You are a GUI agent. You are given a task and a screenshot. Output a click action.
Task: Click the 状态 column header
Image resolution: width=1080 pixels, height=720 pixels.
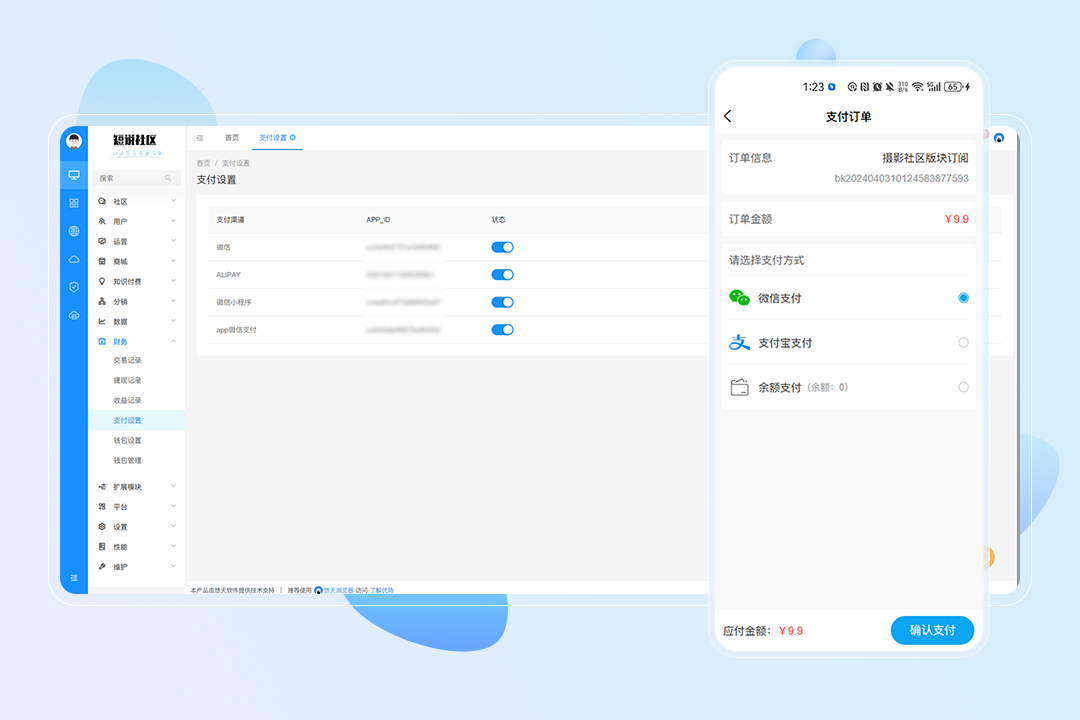coord(498,220)
